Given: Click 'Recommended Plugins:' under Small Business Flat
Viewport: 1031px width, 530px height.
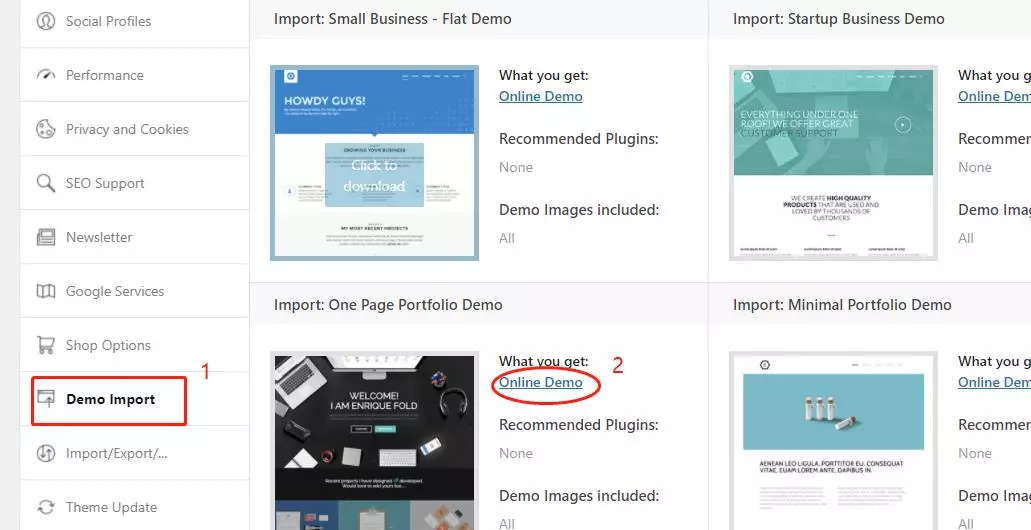Looking at the screenshot, I should (x=579, y=139).
